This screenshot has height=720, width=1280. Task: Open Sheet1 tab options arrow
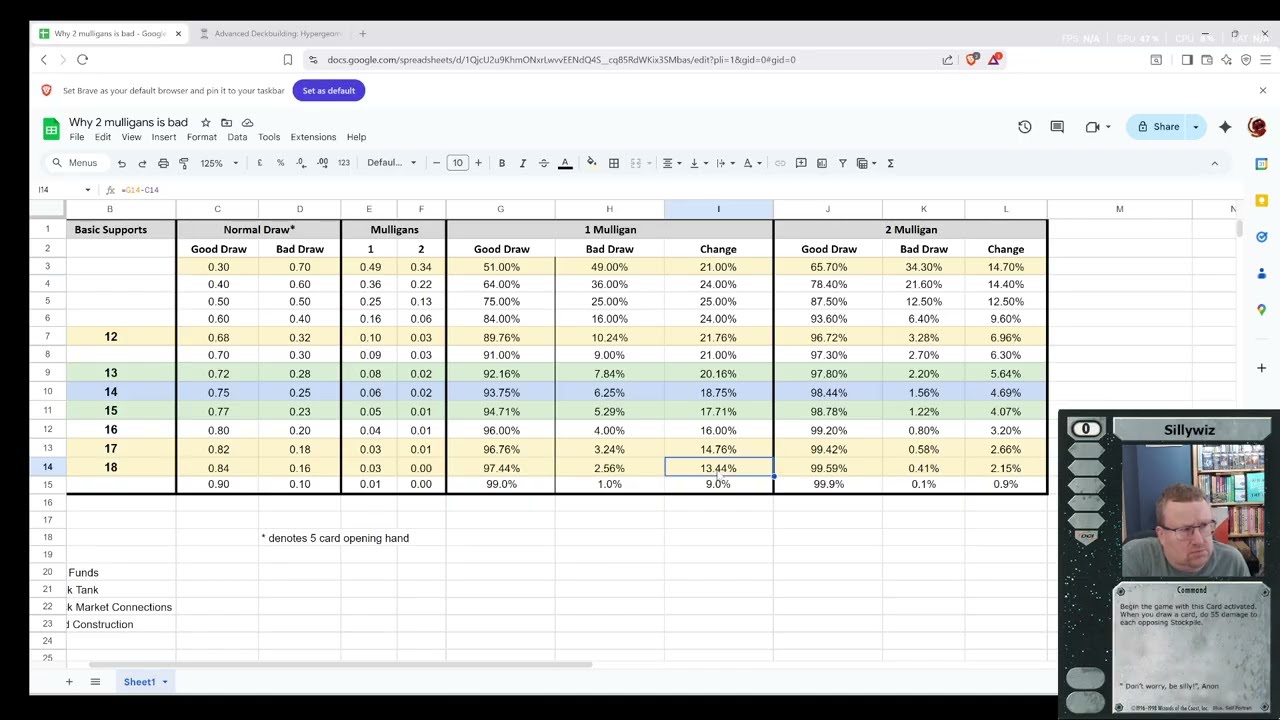click(164, 682)
